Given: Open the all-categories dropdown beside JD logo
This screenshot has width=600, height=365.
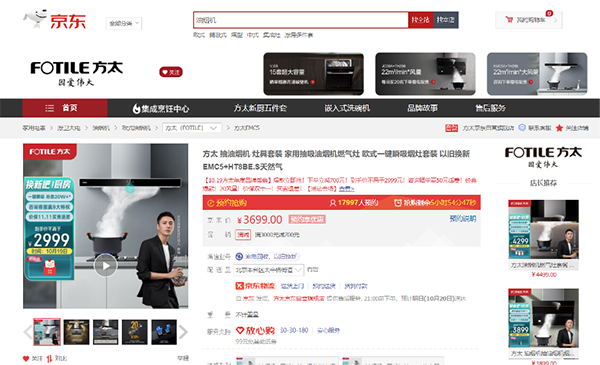Looking at the screenshot, I should coord(124,23).
